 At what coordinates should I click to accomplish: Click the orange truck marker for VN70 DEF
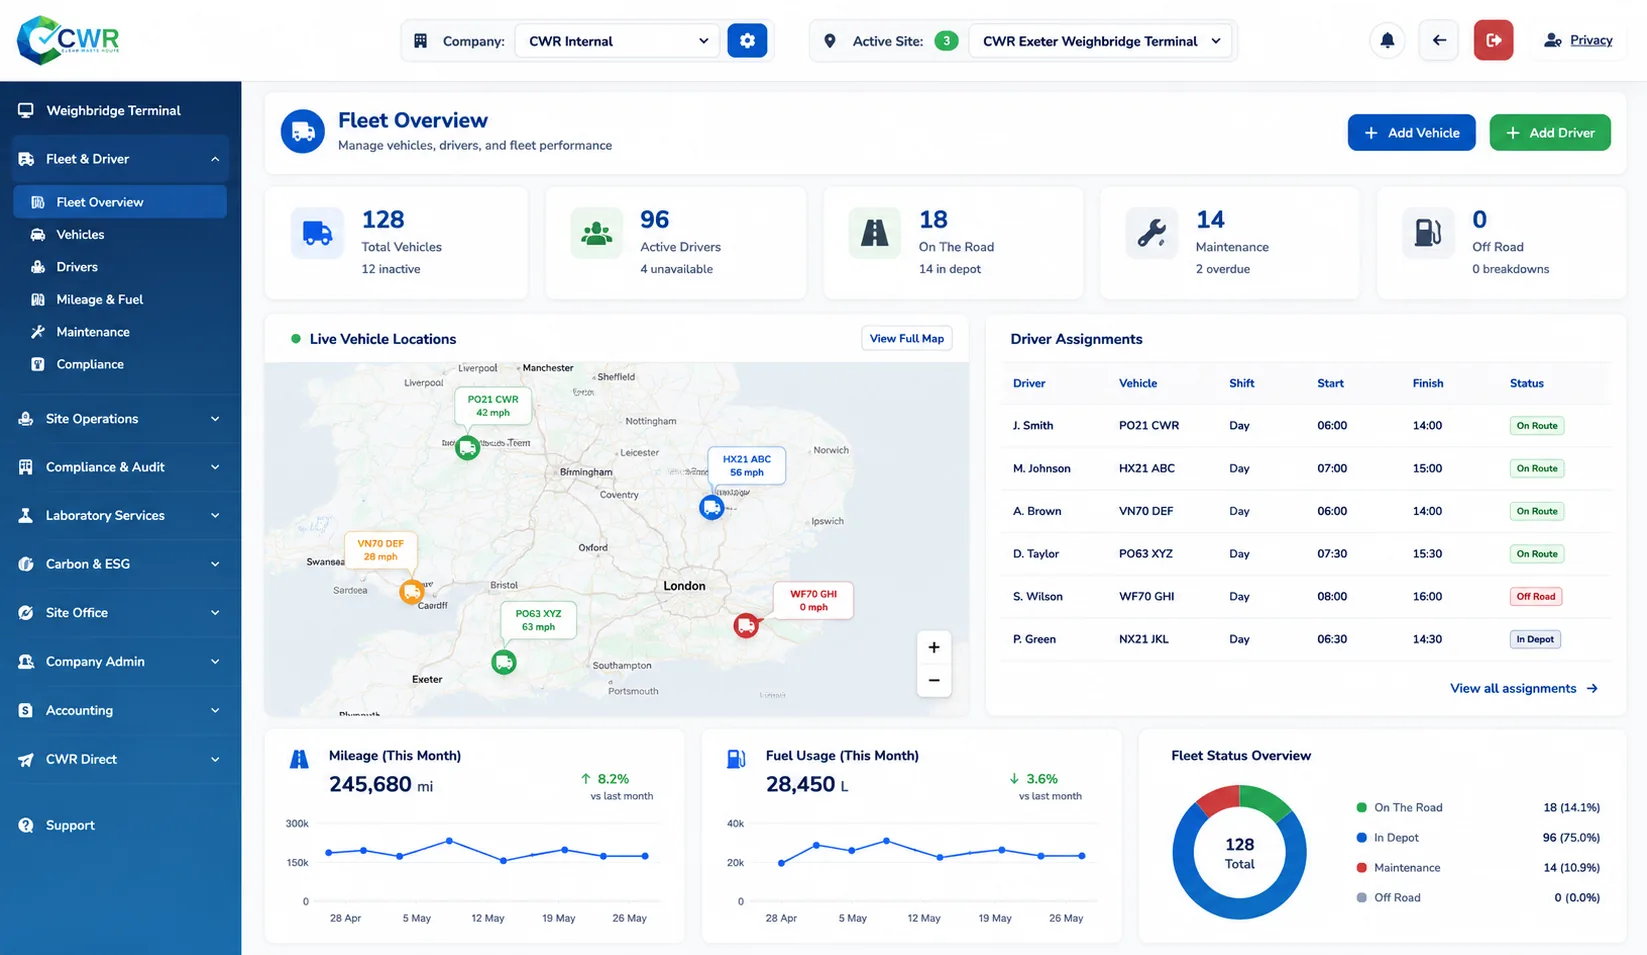point(411,592)
